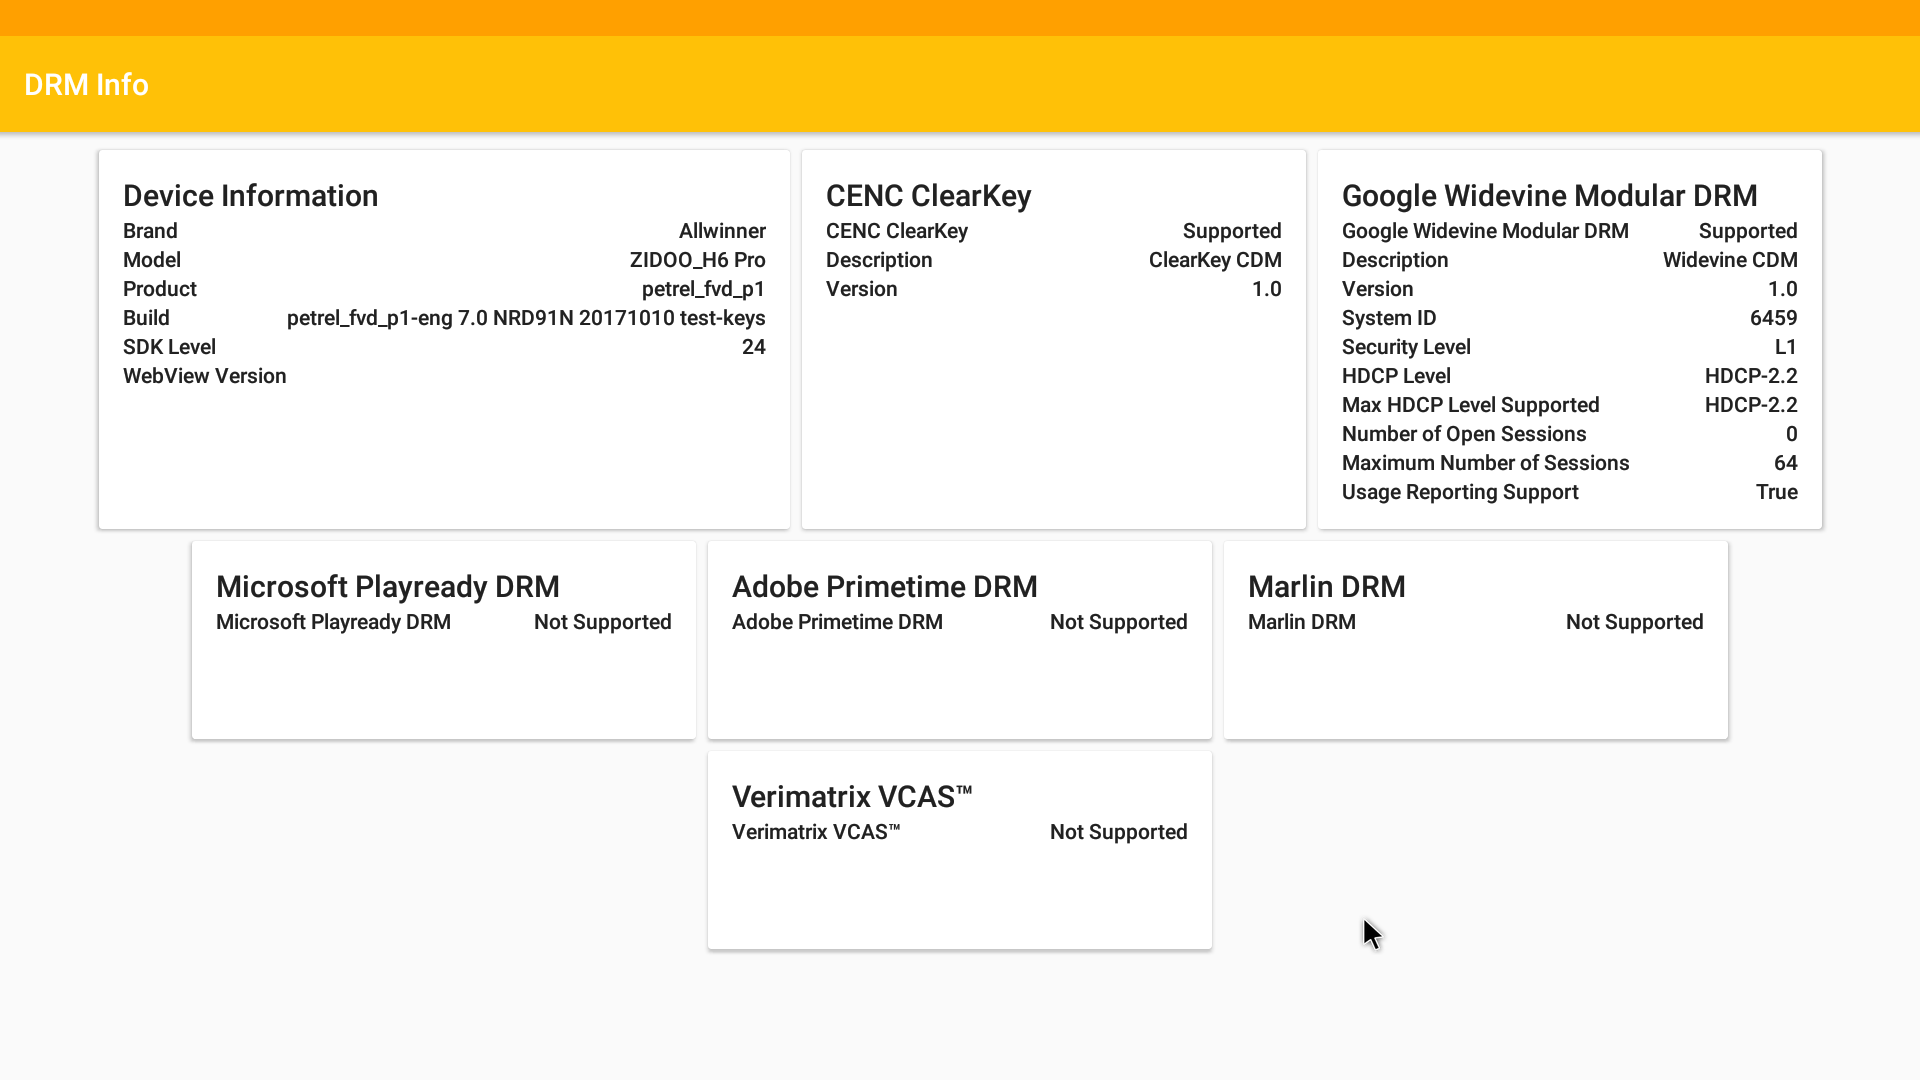Select the Model value ZIDOO_H6 Pro

tap(697, 260)
